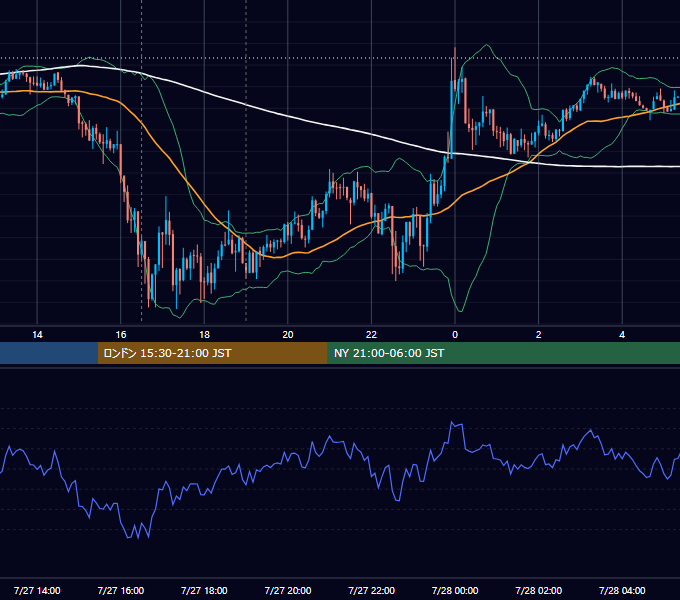Select the 7/27 18:00 time label

[x=204, y=590]
